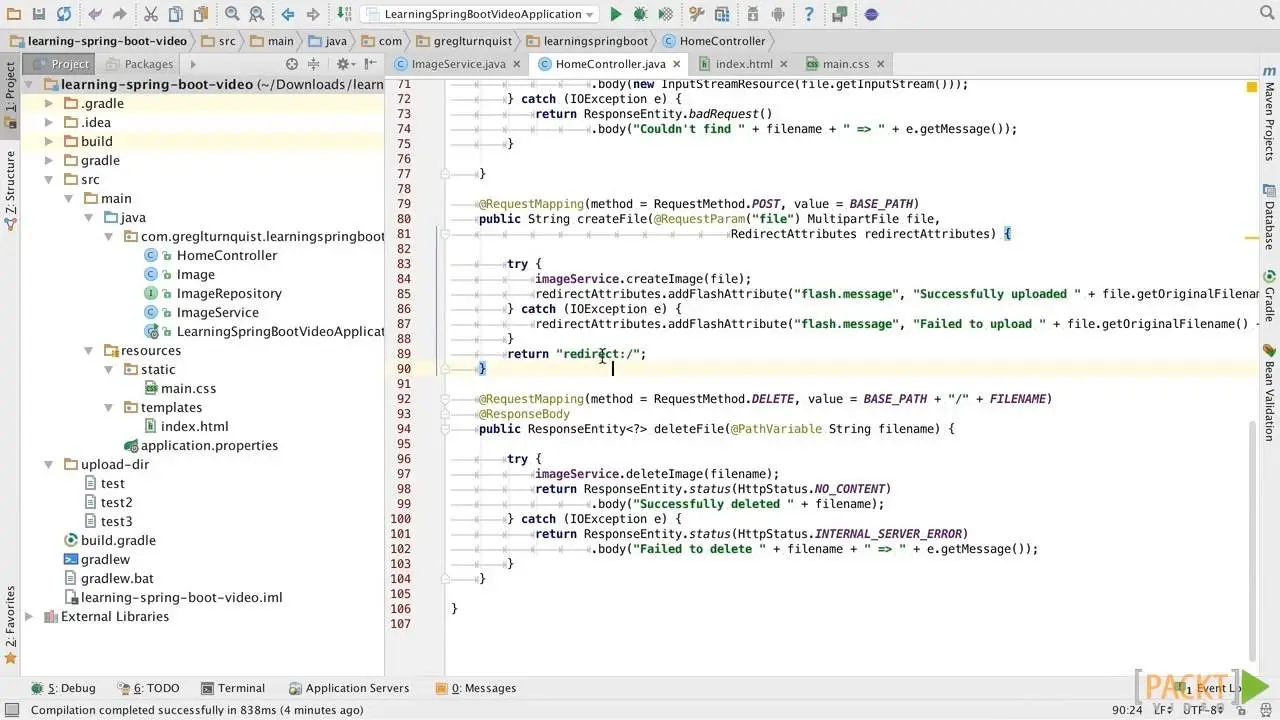This screenshot has width=1280, height=720.
Task: Collapse the upload-dir folder
Action: tap(49, 464)
